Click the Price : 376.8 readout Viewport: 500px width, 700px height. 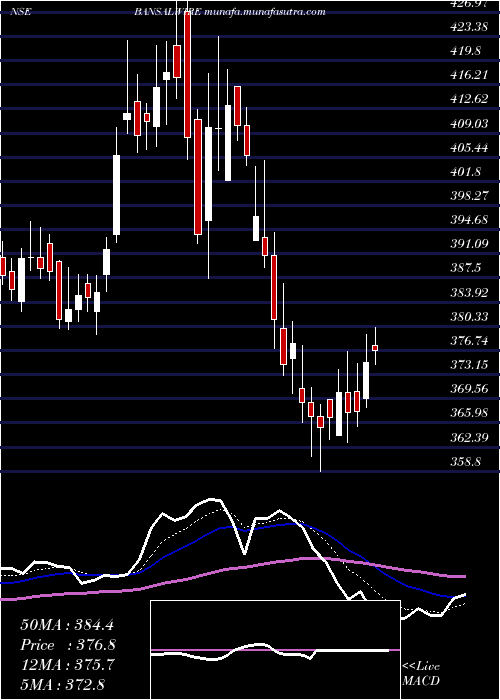pos(68,645)
